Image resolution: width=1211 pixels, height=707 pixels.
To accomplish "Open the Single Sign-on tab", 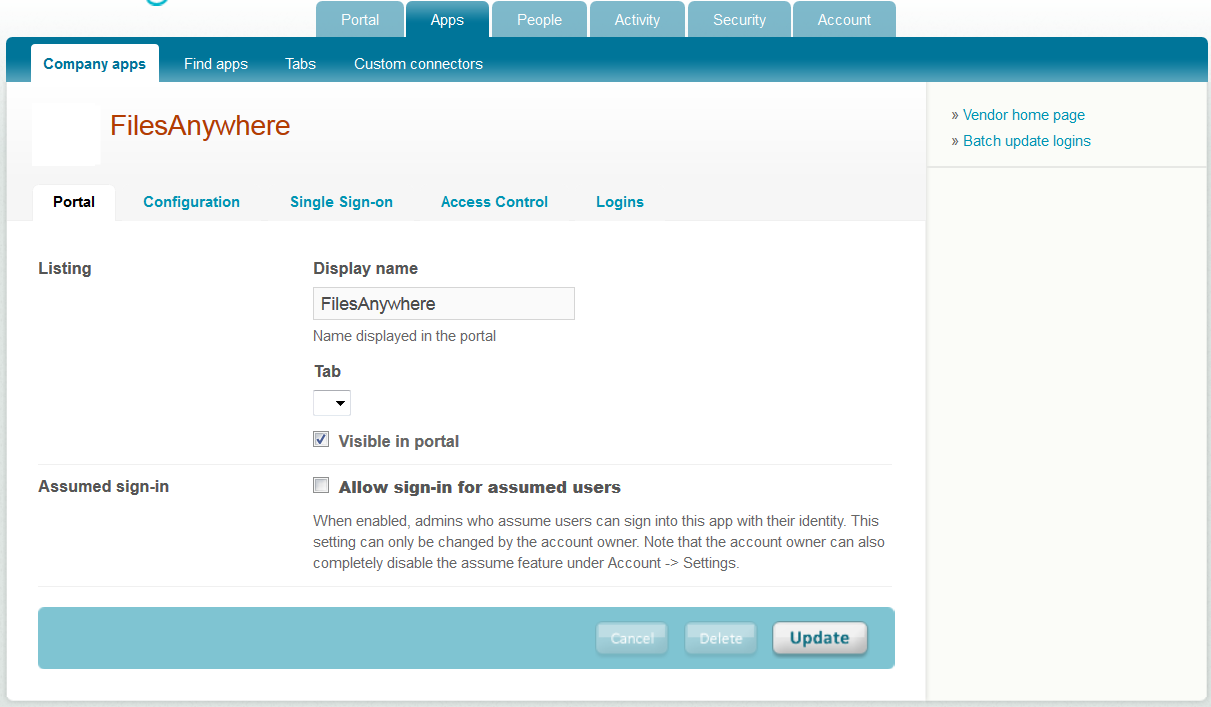I will point(342,202).
